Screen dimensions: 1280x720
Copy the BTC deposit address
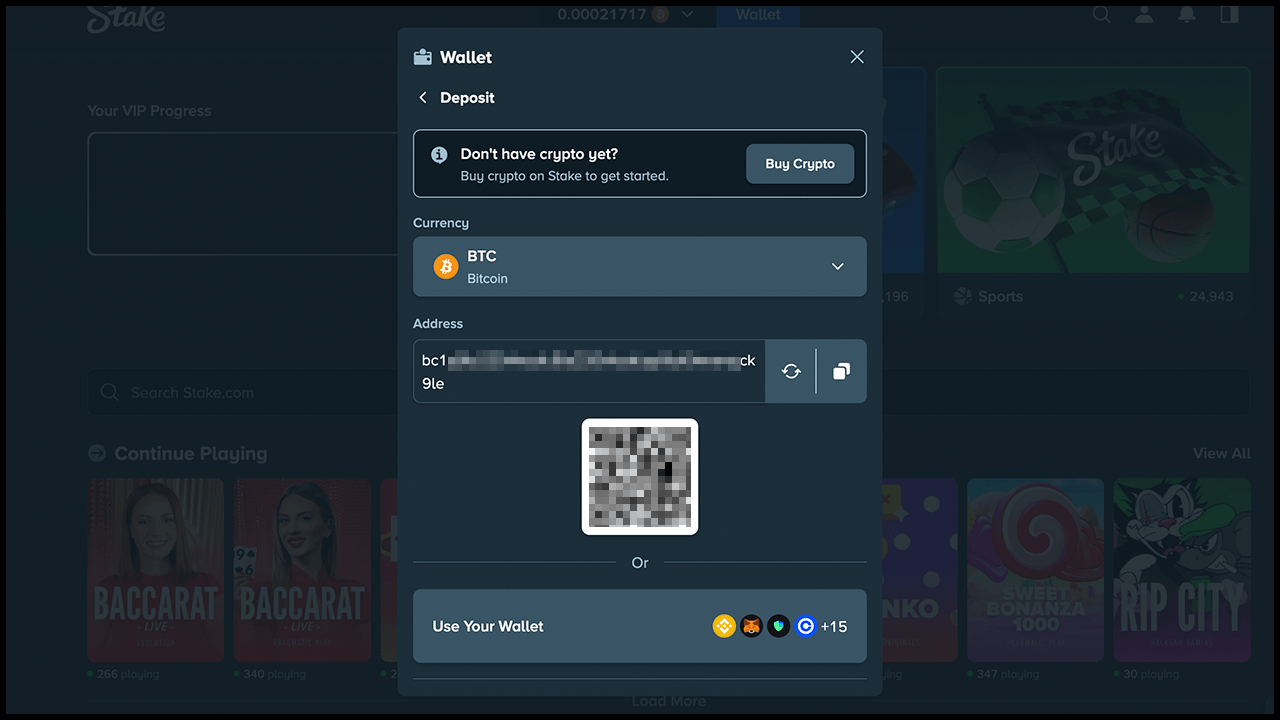pyautogui.click(x=841, y=371)
